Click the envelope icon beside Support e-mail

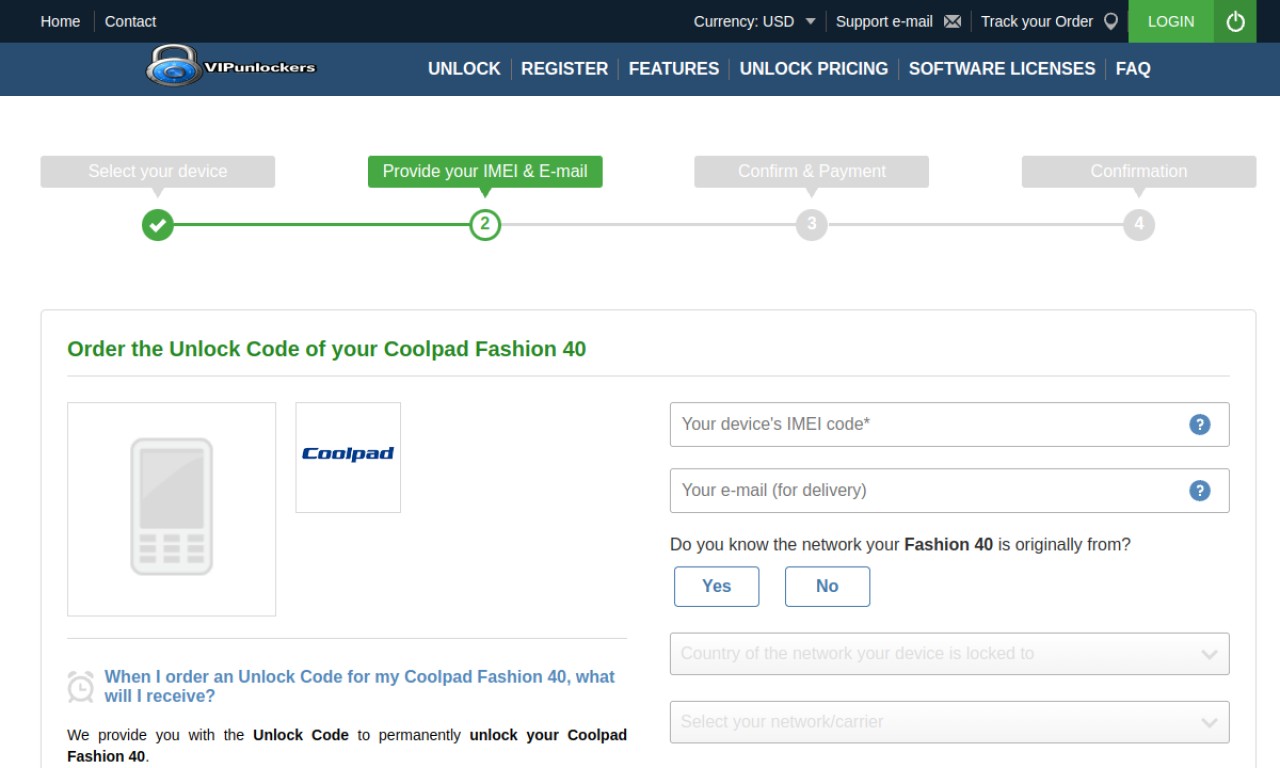[x=952, y=21]
